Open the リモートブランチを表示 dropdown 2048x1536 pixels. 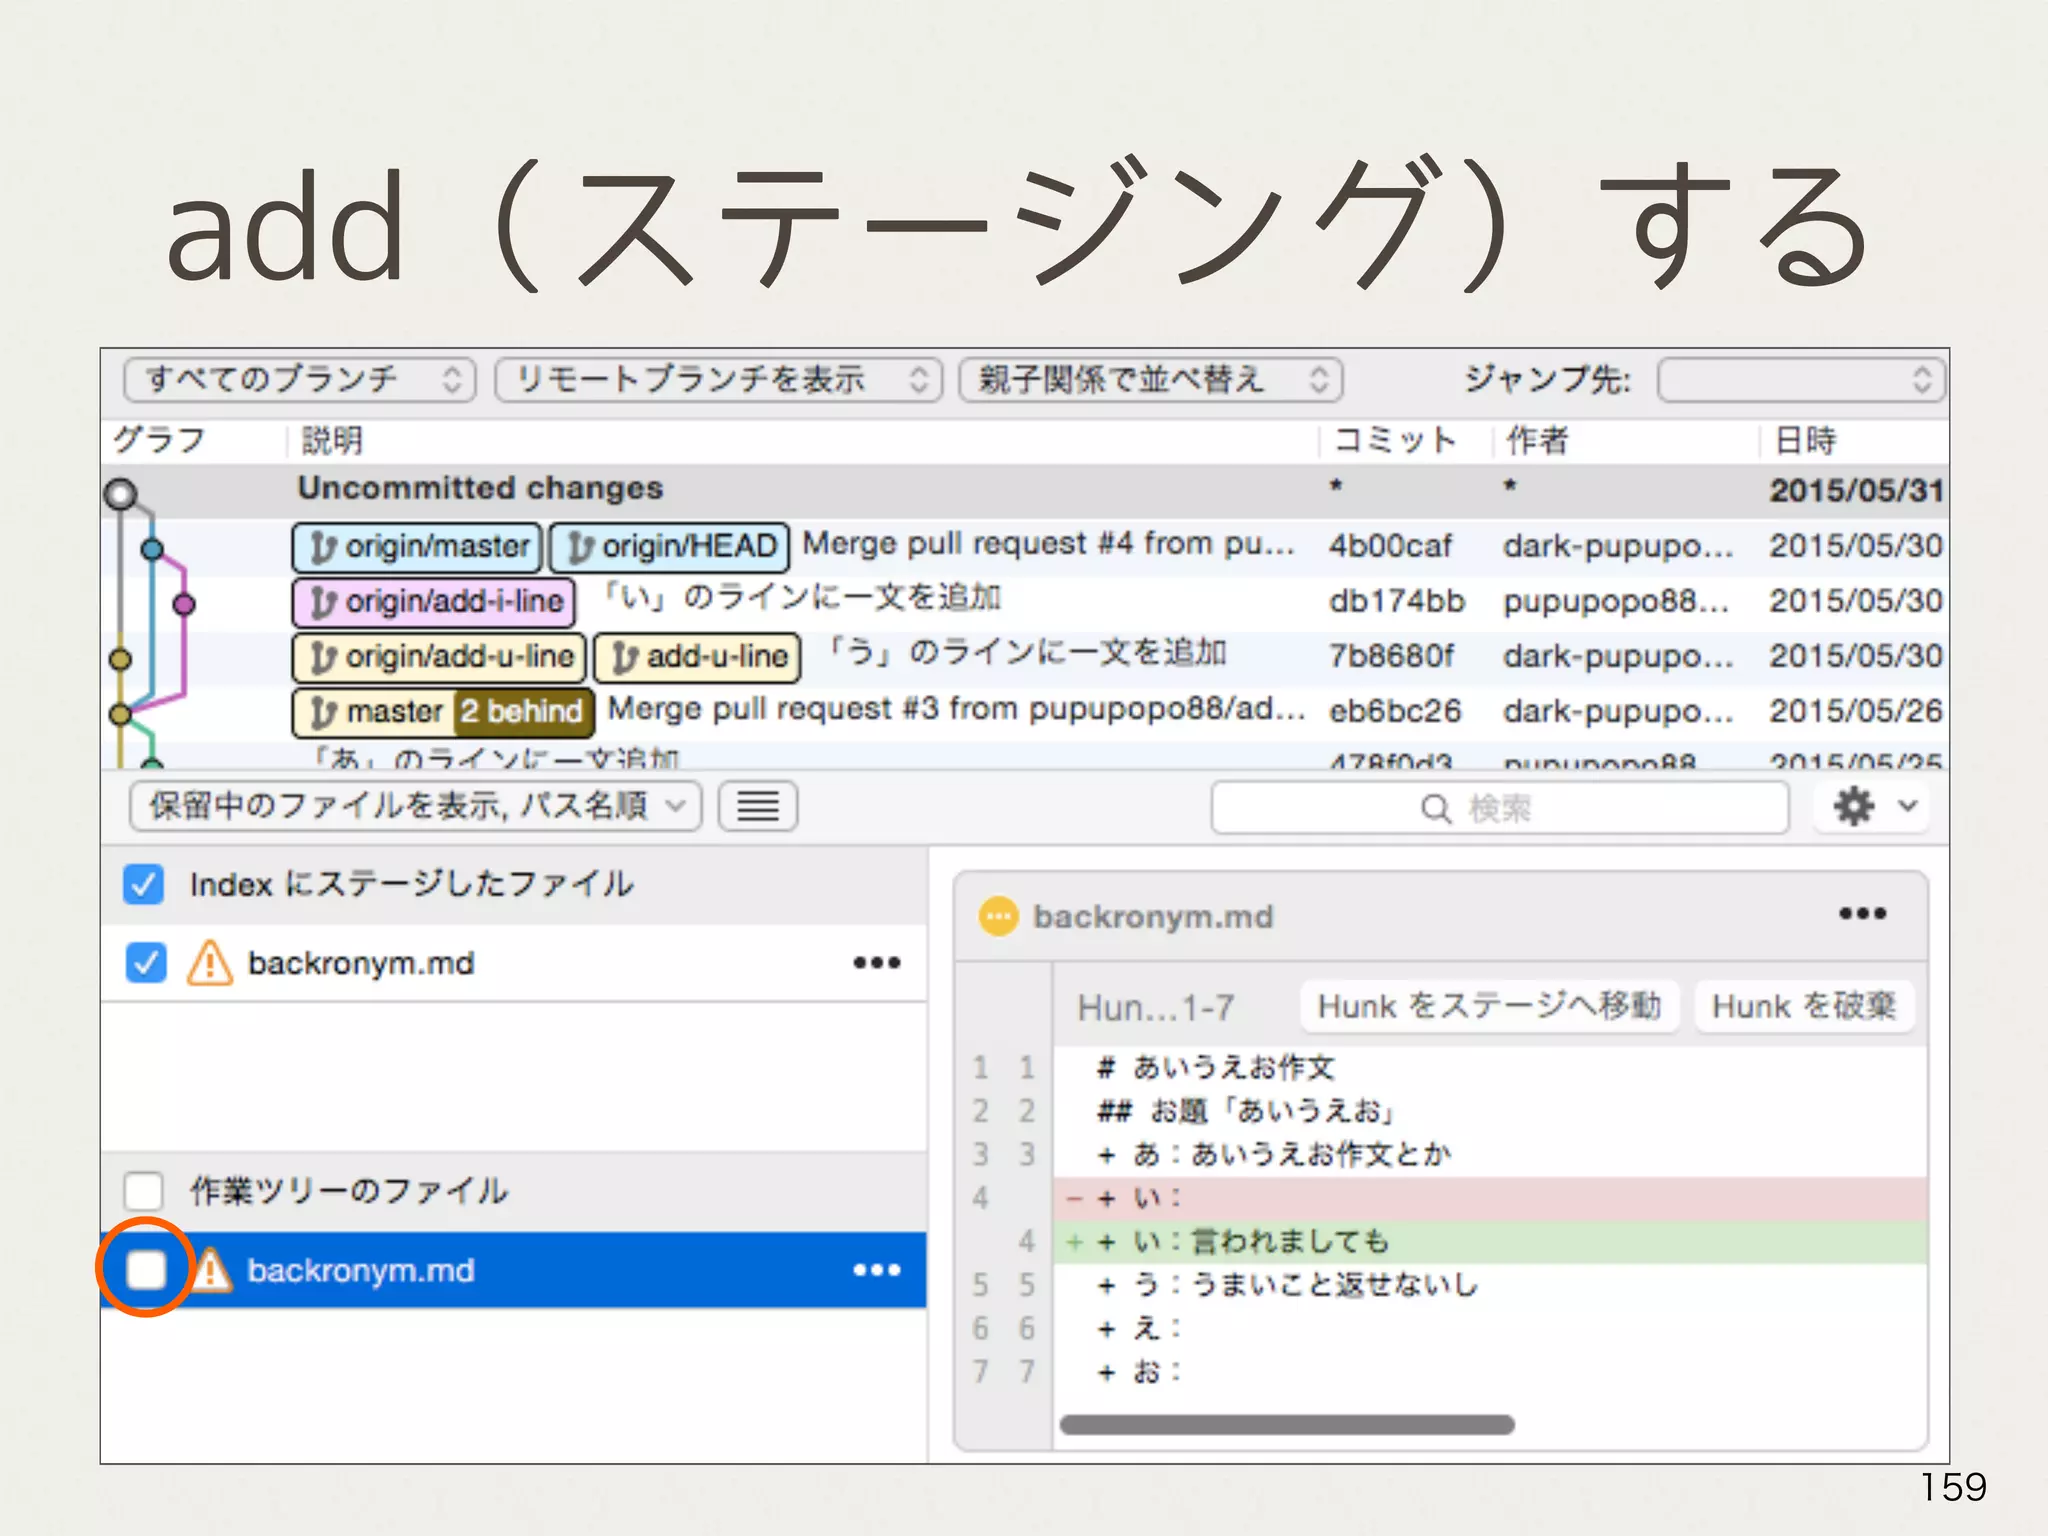tap(718, 380)
